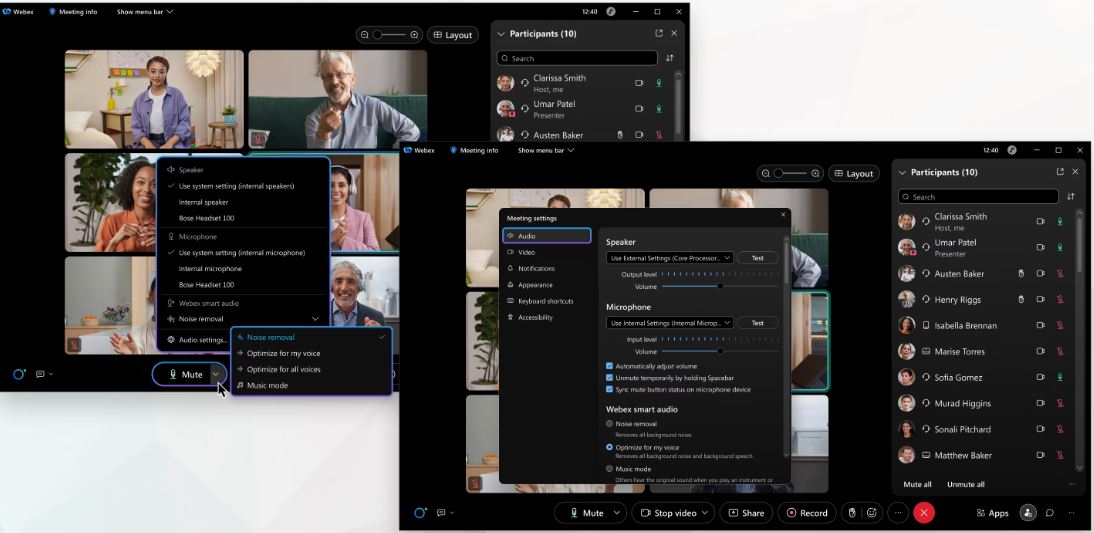The height and width of the screenshot is (533, 1094).
Task: Click Henry Riggs's camera icon in the participant list
Action: [x=1040, y=299]
